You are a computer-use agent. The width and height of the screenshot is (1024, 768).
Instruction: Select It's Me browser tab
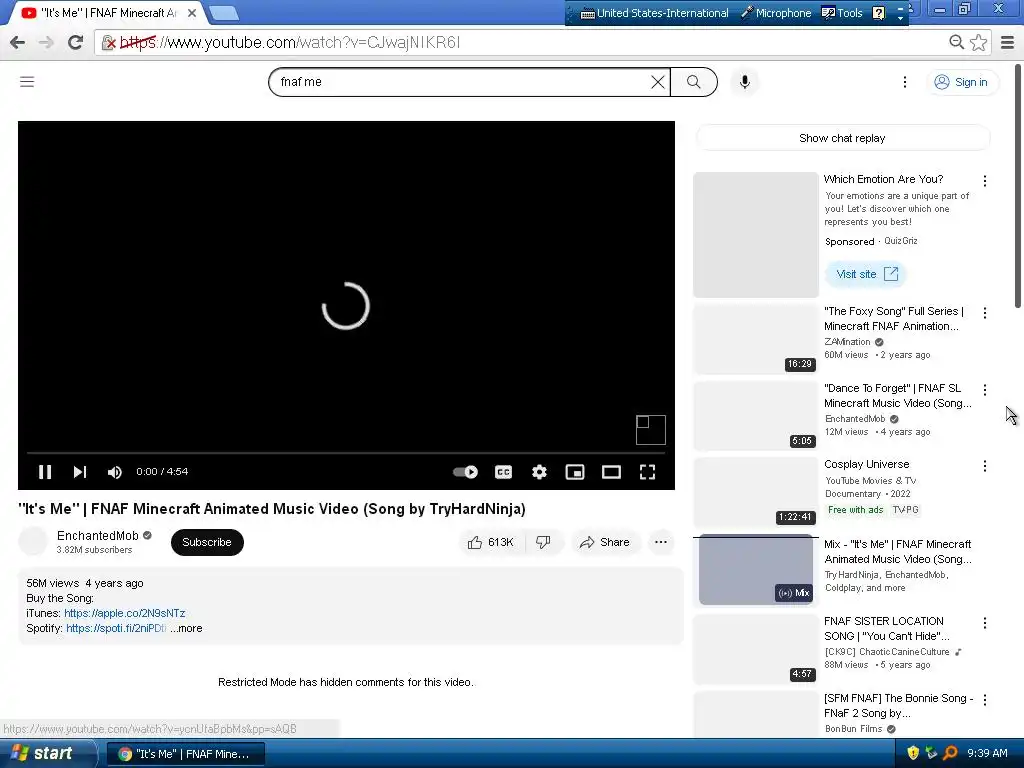[x=108, y=12]
